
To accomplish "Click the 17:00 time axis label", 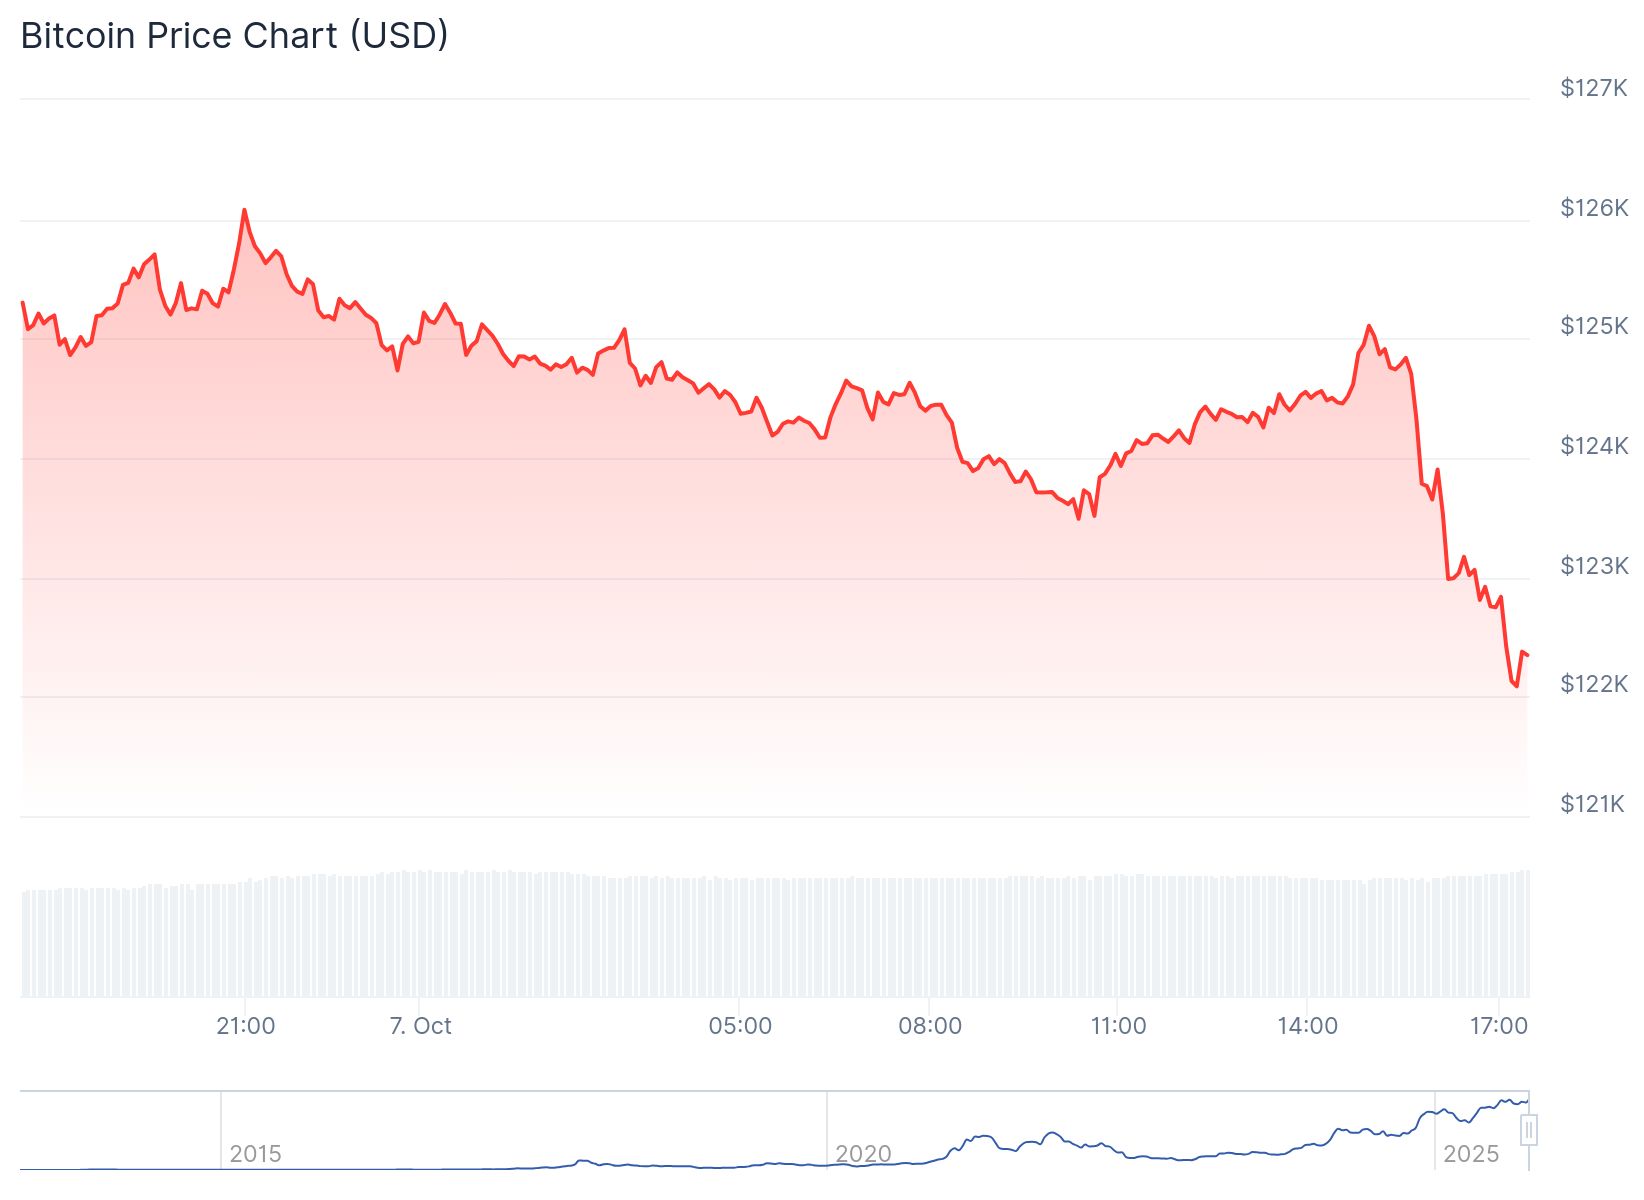I will click(1498, 1026).
